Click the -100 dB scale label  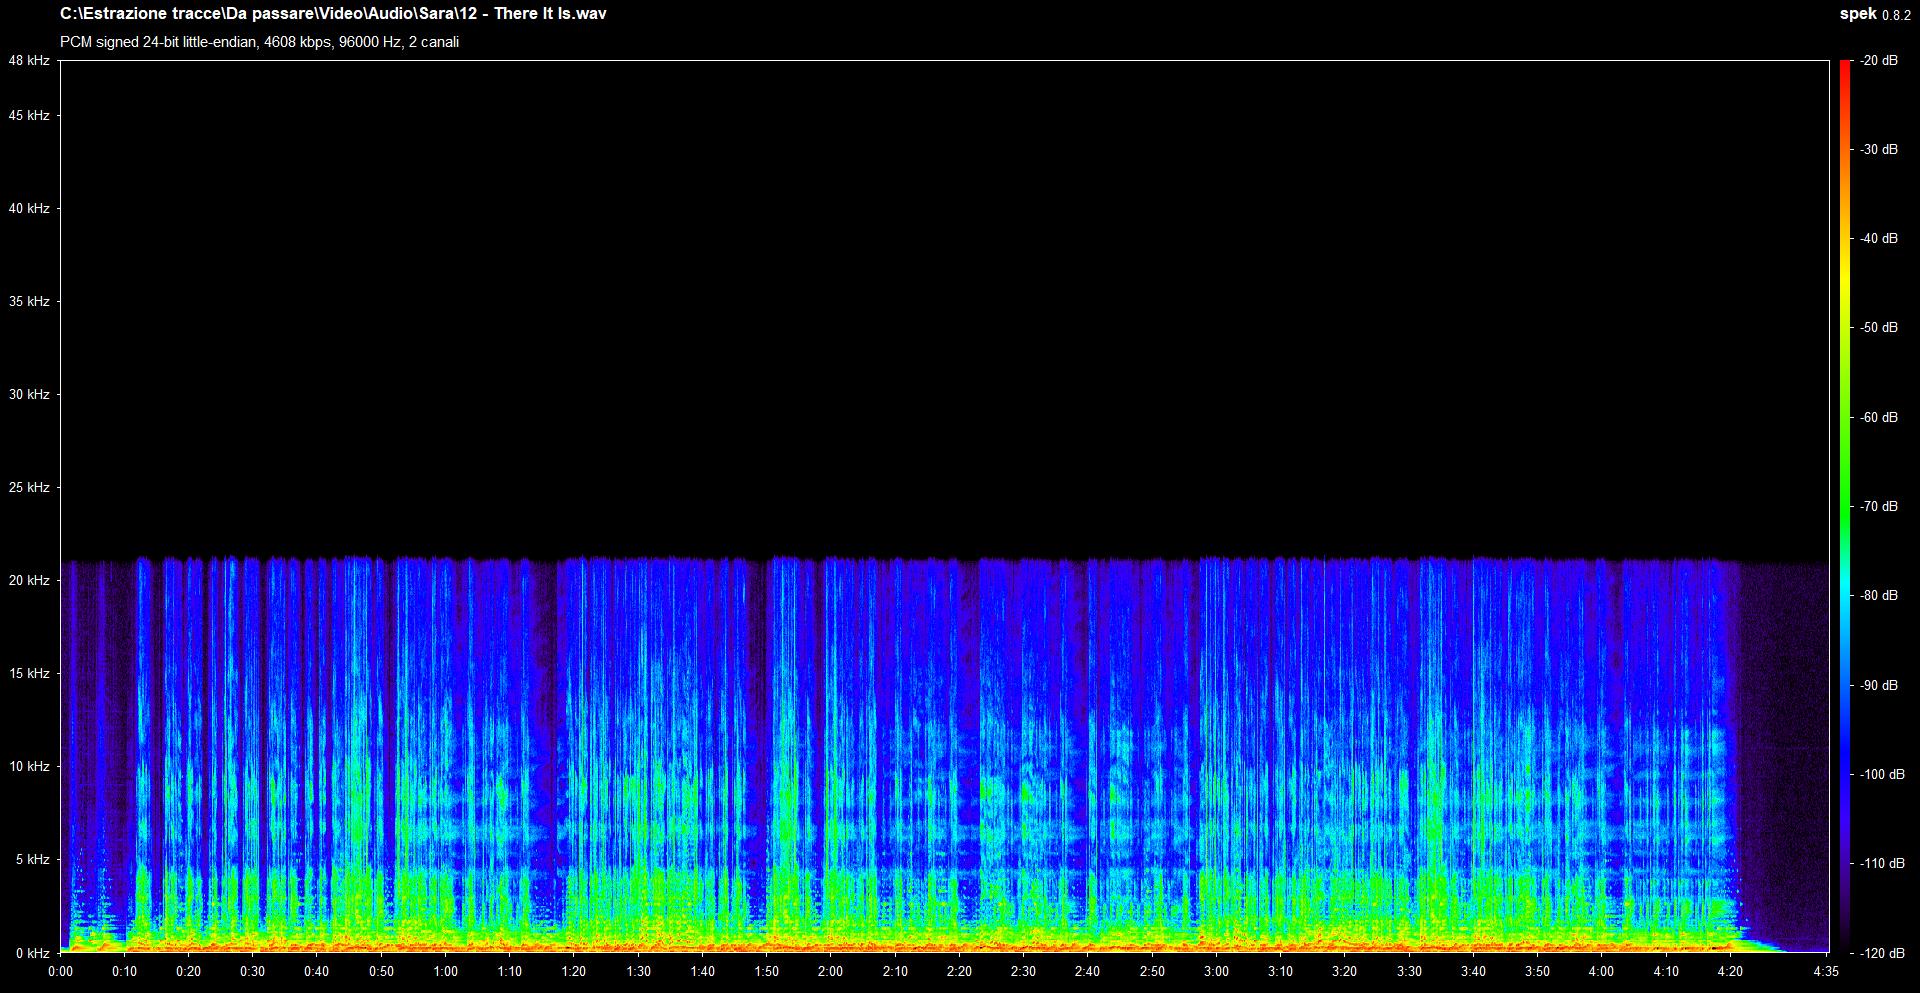[x=1882, y=775]
